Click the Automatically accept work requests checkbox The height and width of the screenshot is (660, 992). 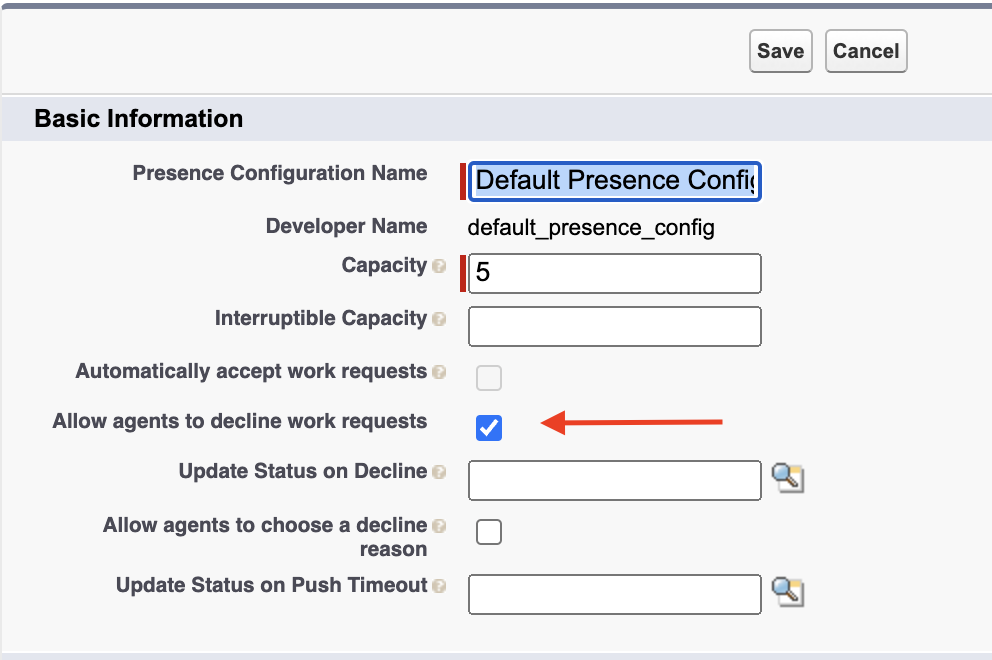click(489, 378)
